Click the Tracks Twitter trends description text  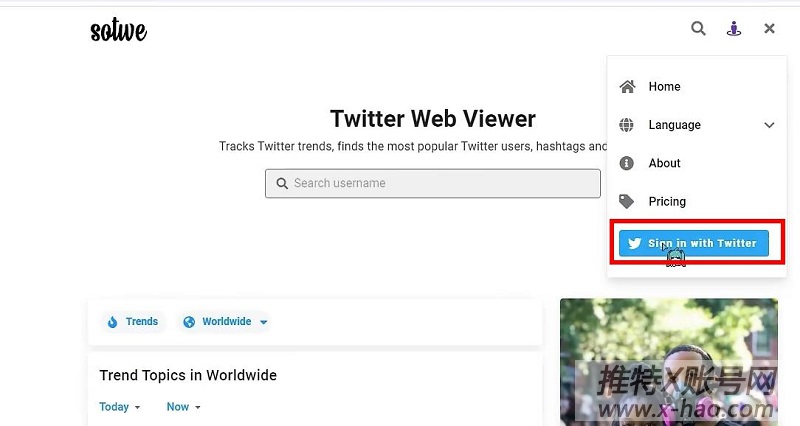[x=413, y=146]
